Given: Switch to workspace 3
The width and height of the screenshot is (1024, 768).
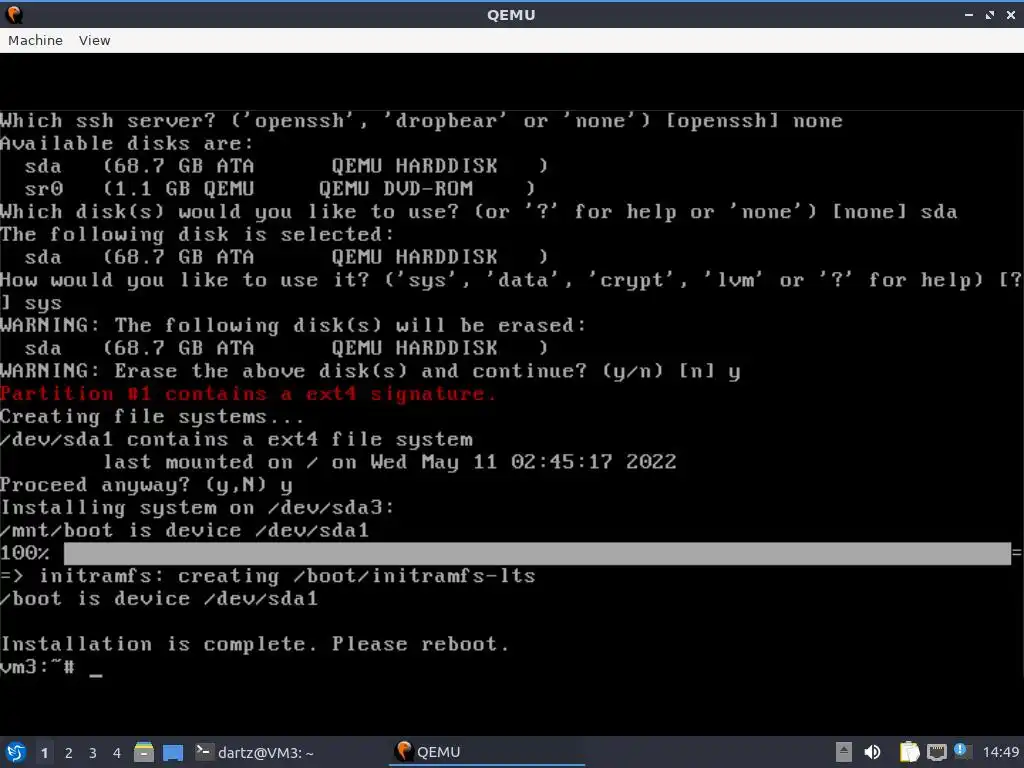Looking at the screenshot, I should point(93,753).
